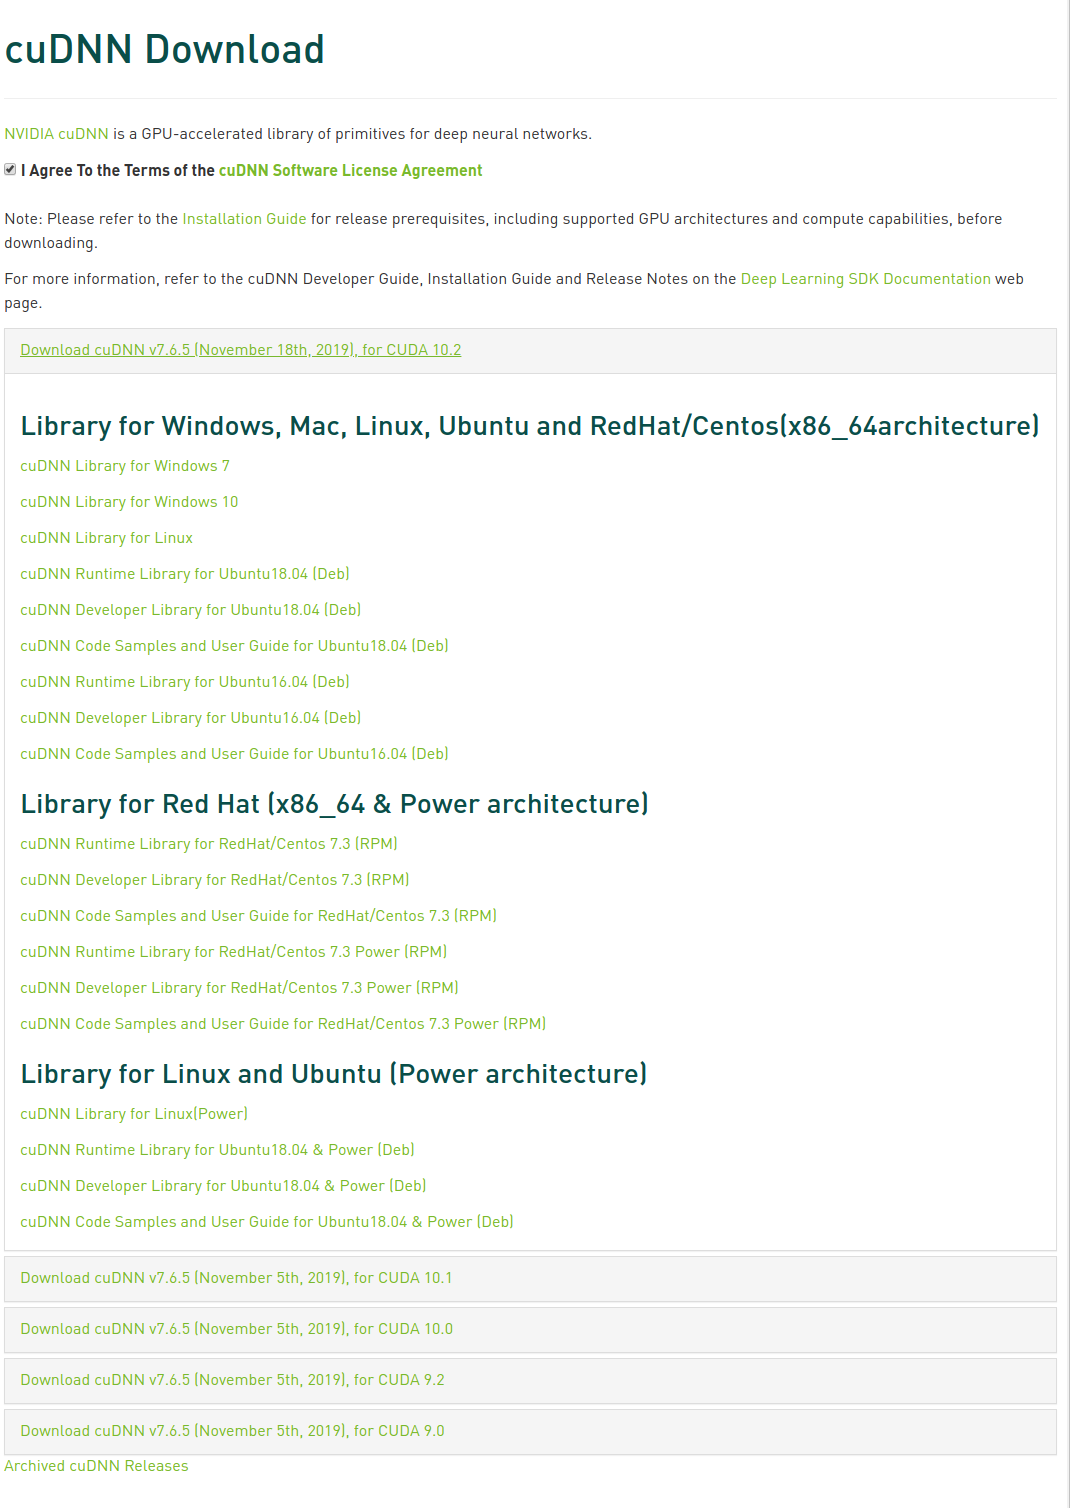The height and width of the screenshot is (1508, 1070).
Task: Get Code Samples for RedHat/Centos 7.3 Power (RPM)
Action: [283, 1024]
